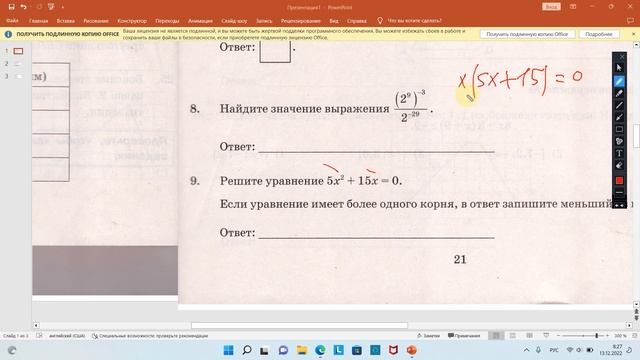Close the floating drawing toolbar
Viewport: 640px width, 360px height.
622,57
